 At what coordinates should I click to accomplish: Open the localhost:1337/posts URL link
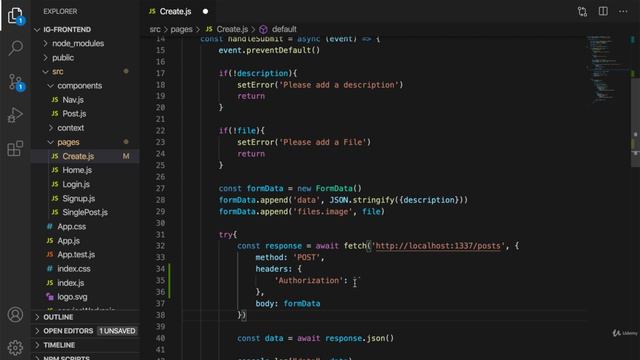point(438,246)
